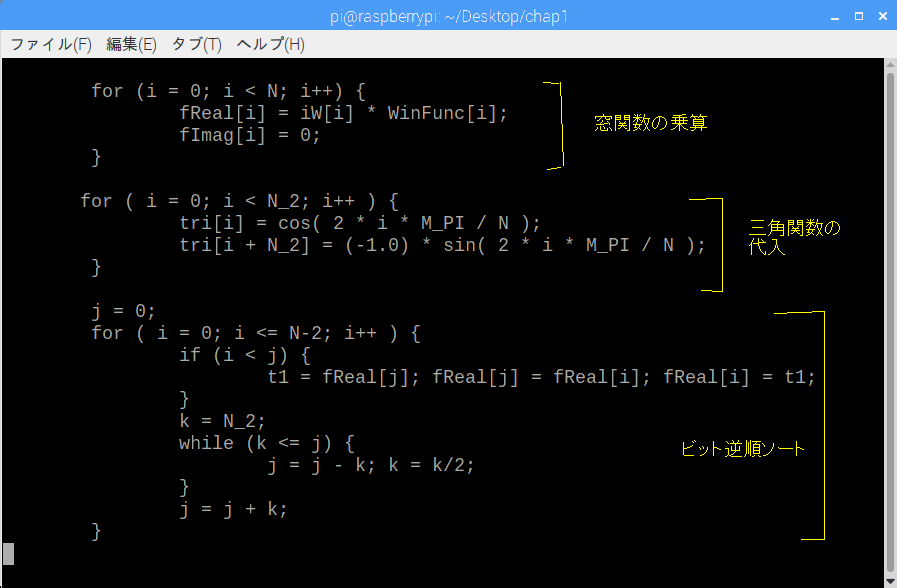Click the line 'j = j + k;'

point(233,509)
